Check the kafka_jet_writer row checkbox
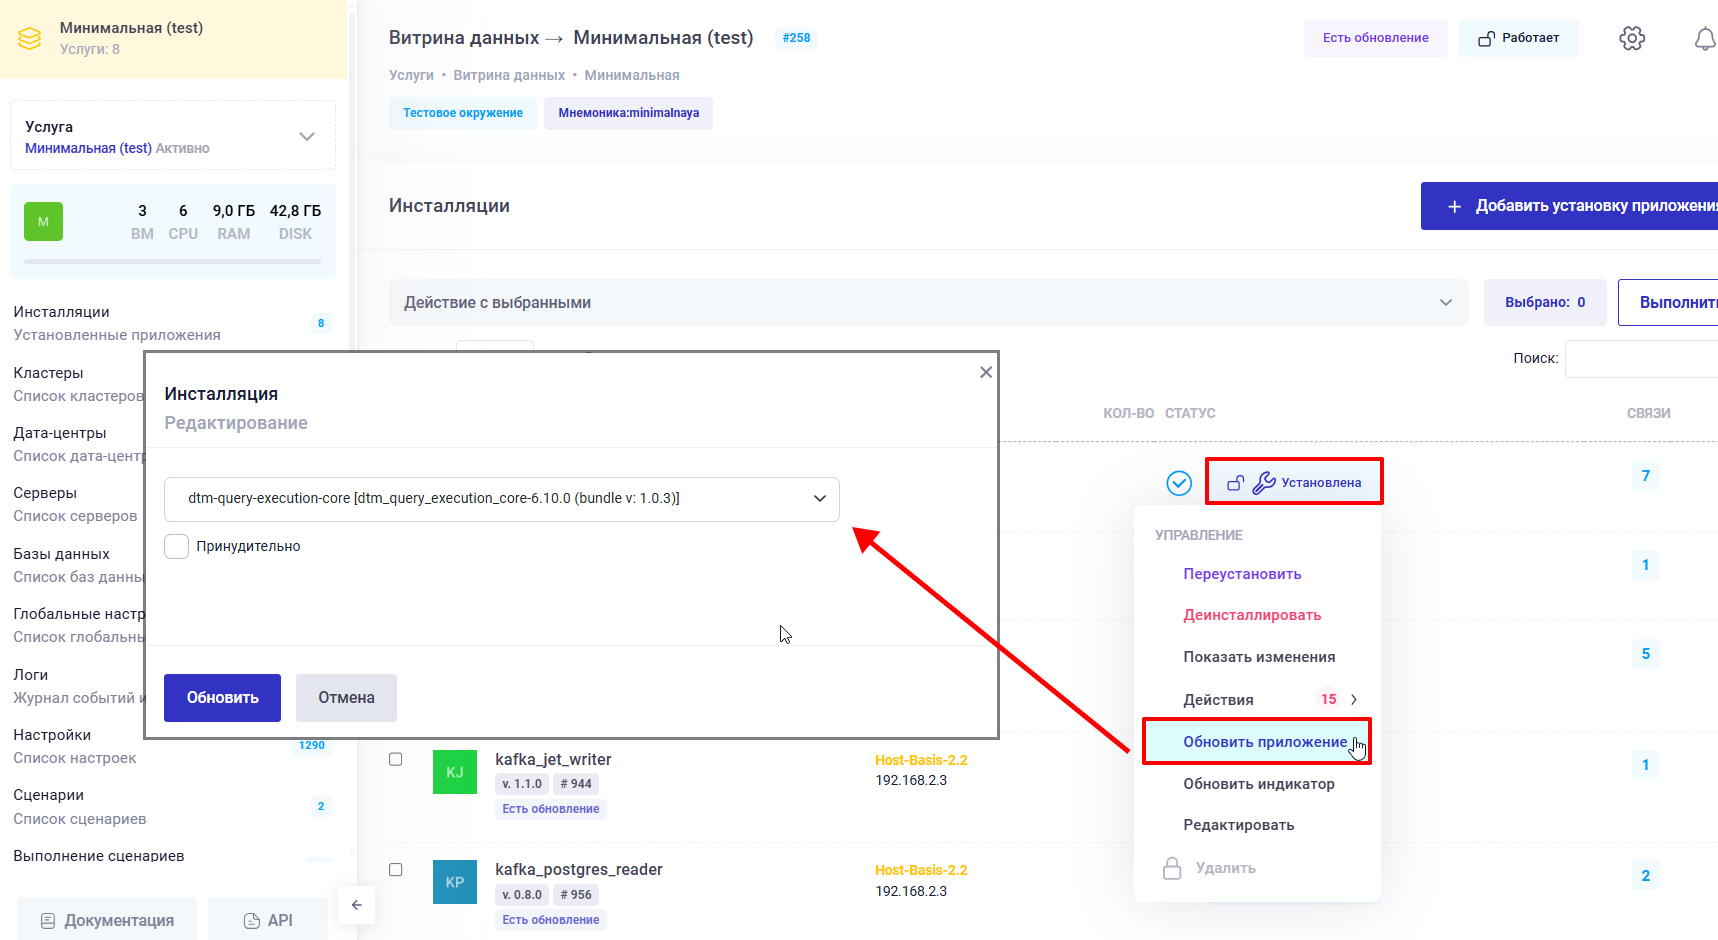This screenshot has height=940, width=1718. (x=395, y=759)
